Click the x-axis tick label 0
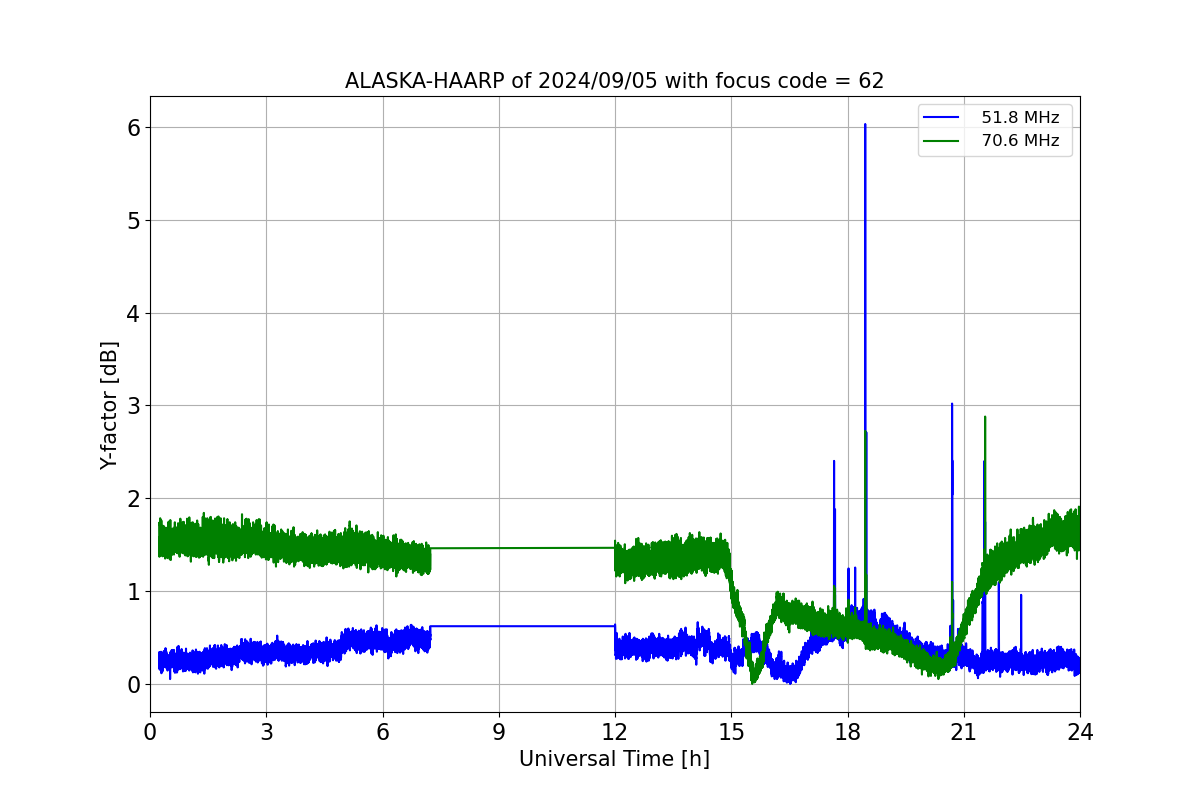The height and width of the screenshot is (800, 1200). pos(150,732)
